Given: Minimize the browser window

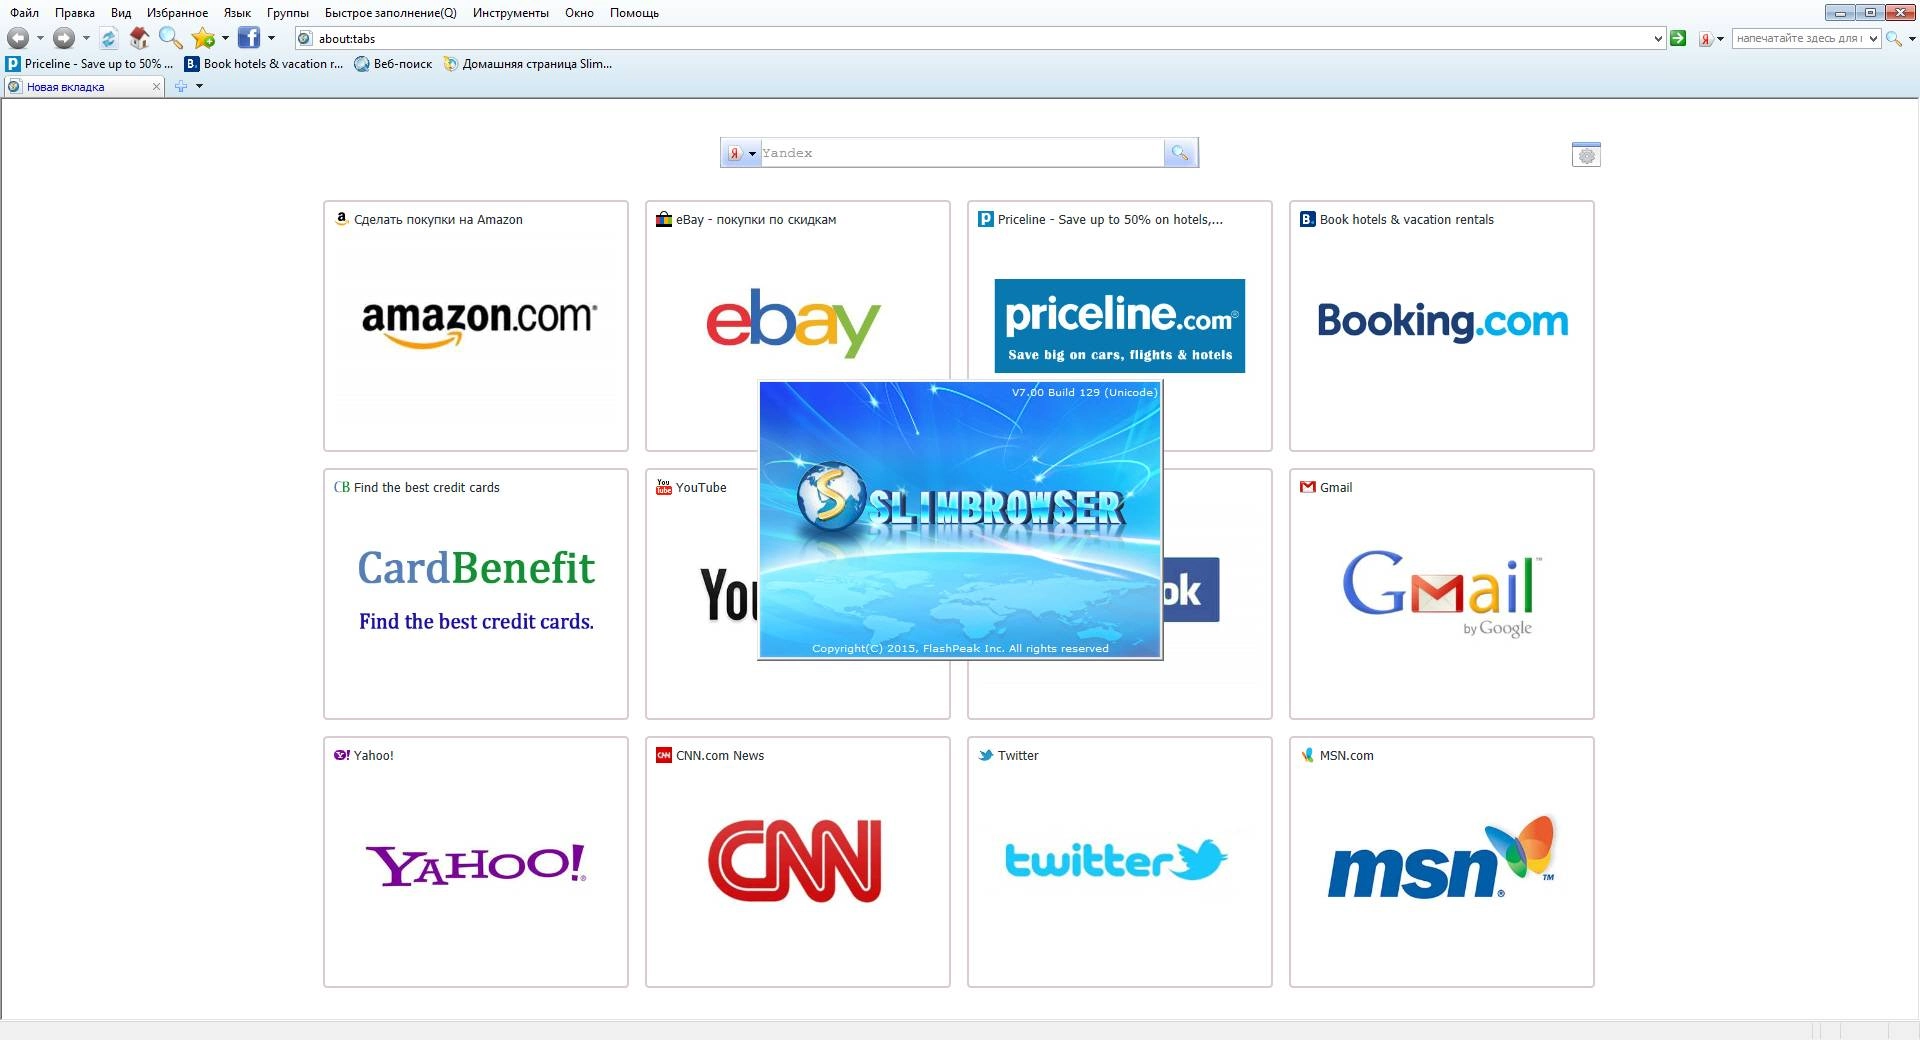Looking at the screenshot, I should (1839, 13).
